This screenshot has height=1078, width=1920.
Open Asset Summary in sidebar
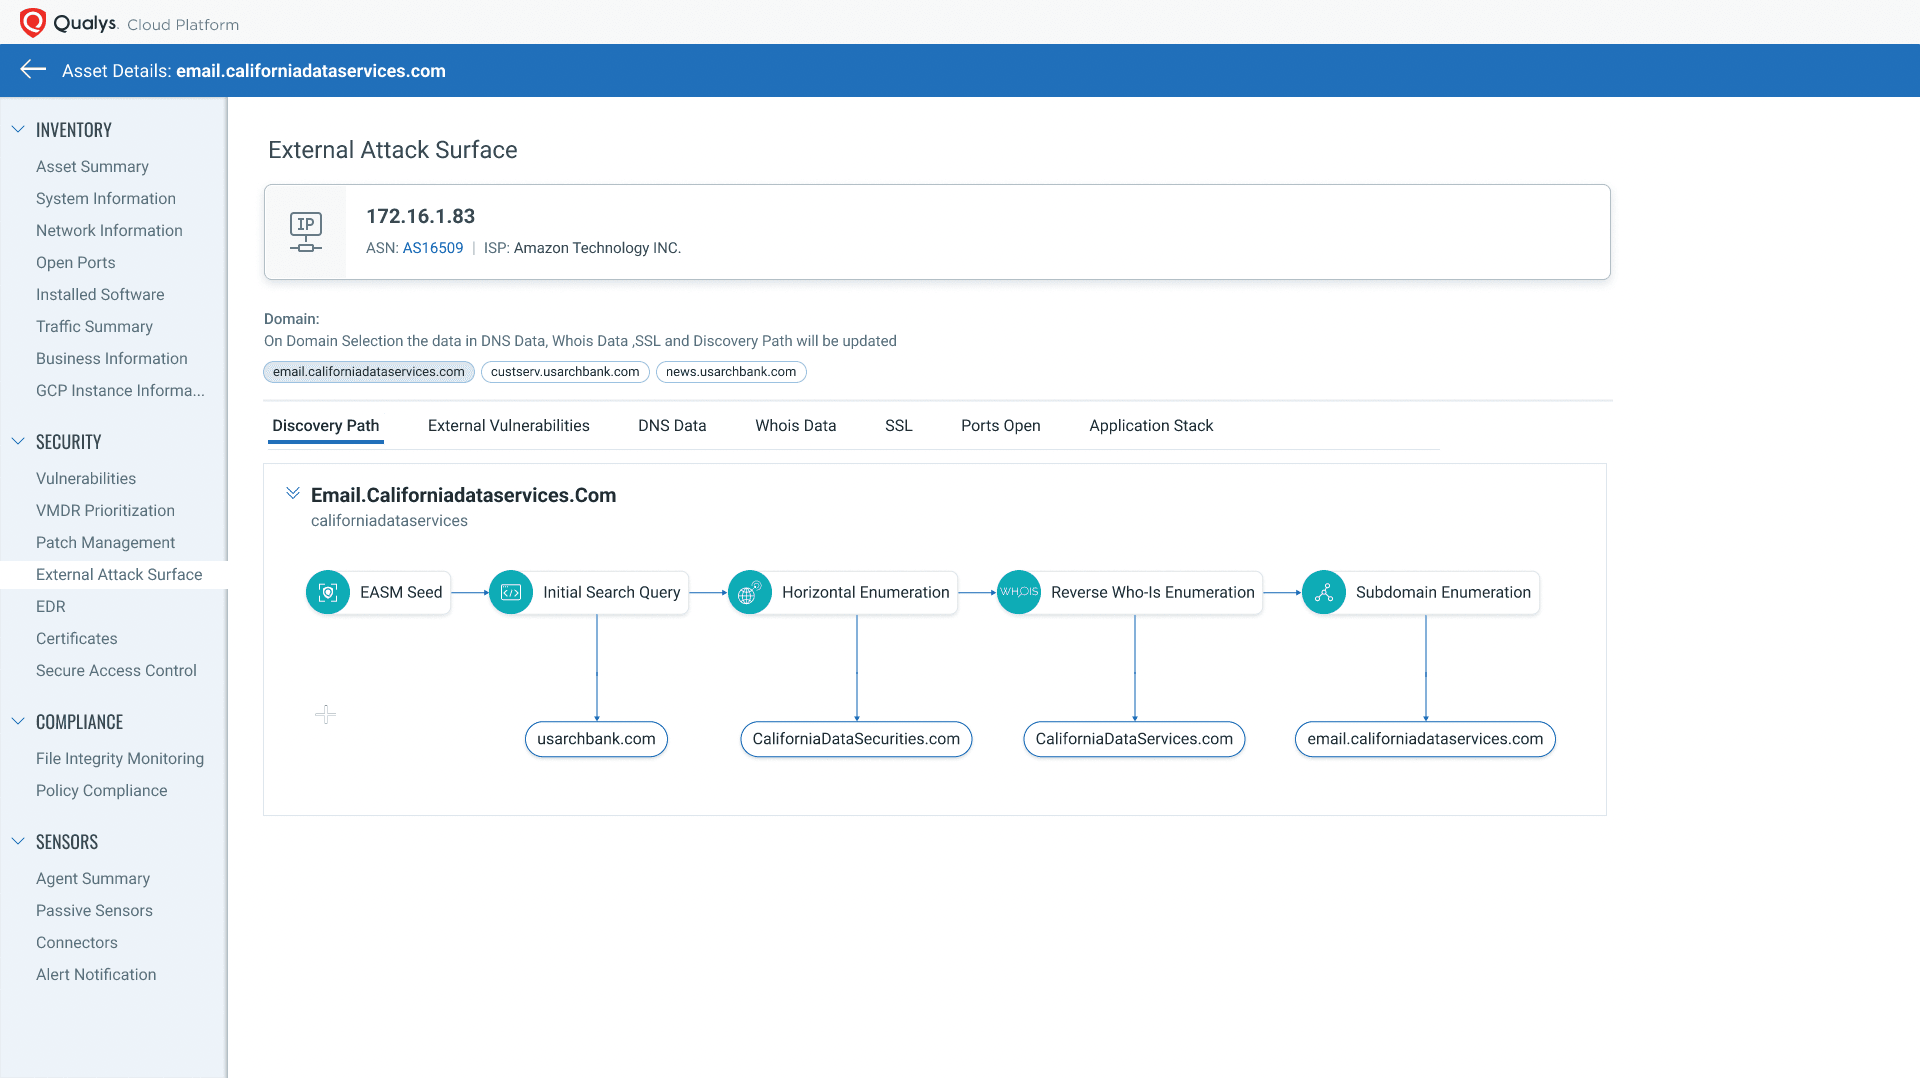92,167
